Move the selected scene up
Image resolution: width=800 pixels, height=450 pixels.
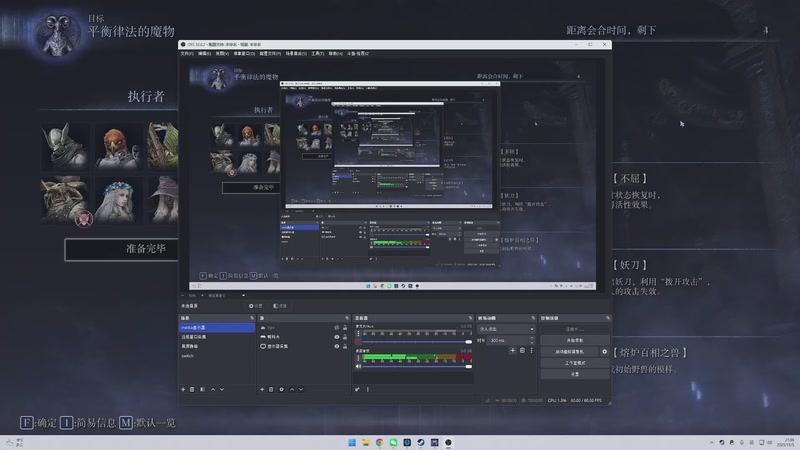213,389
